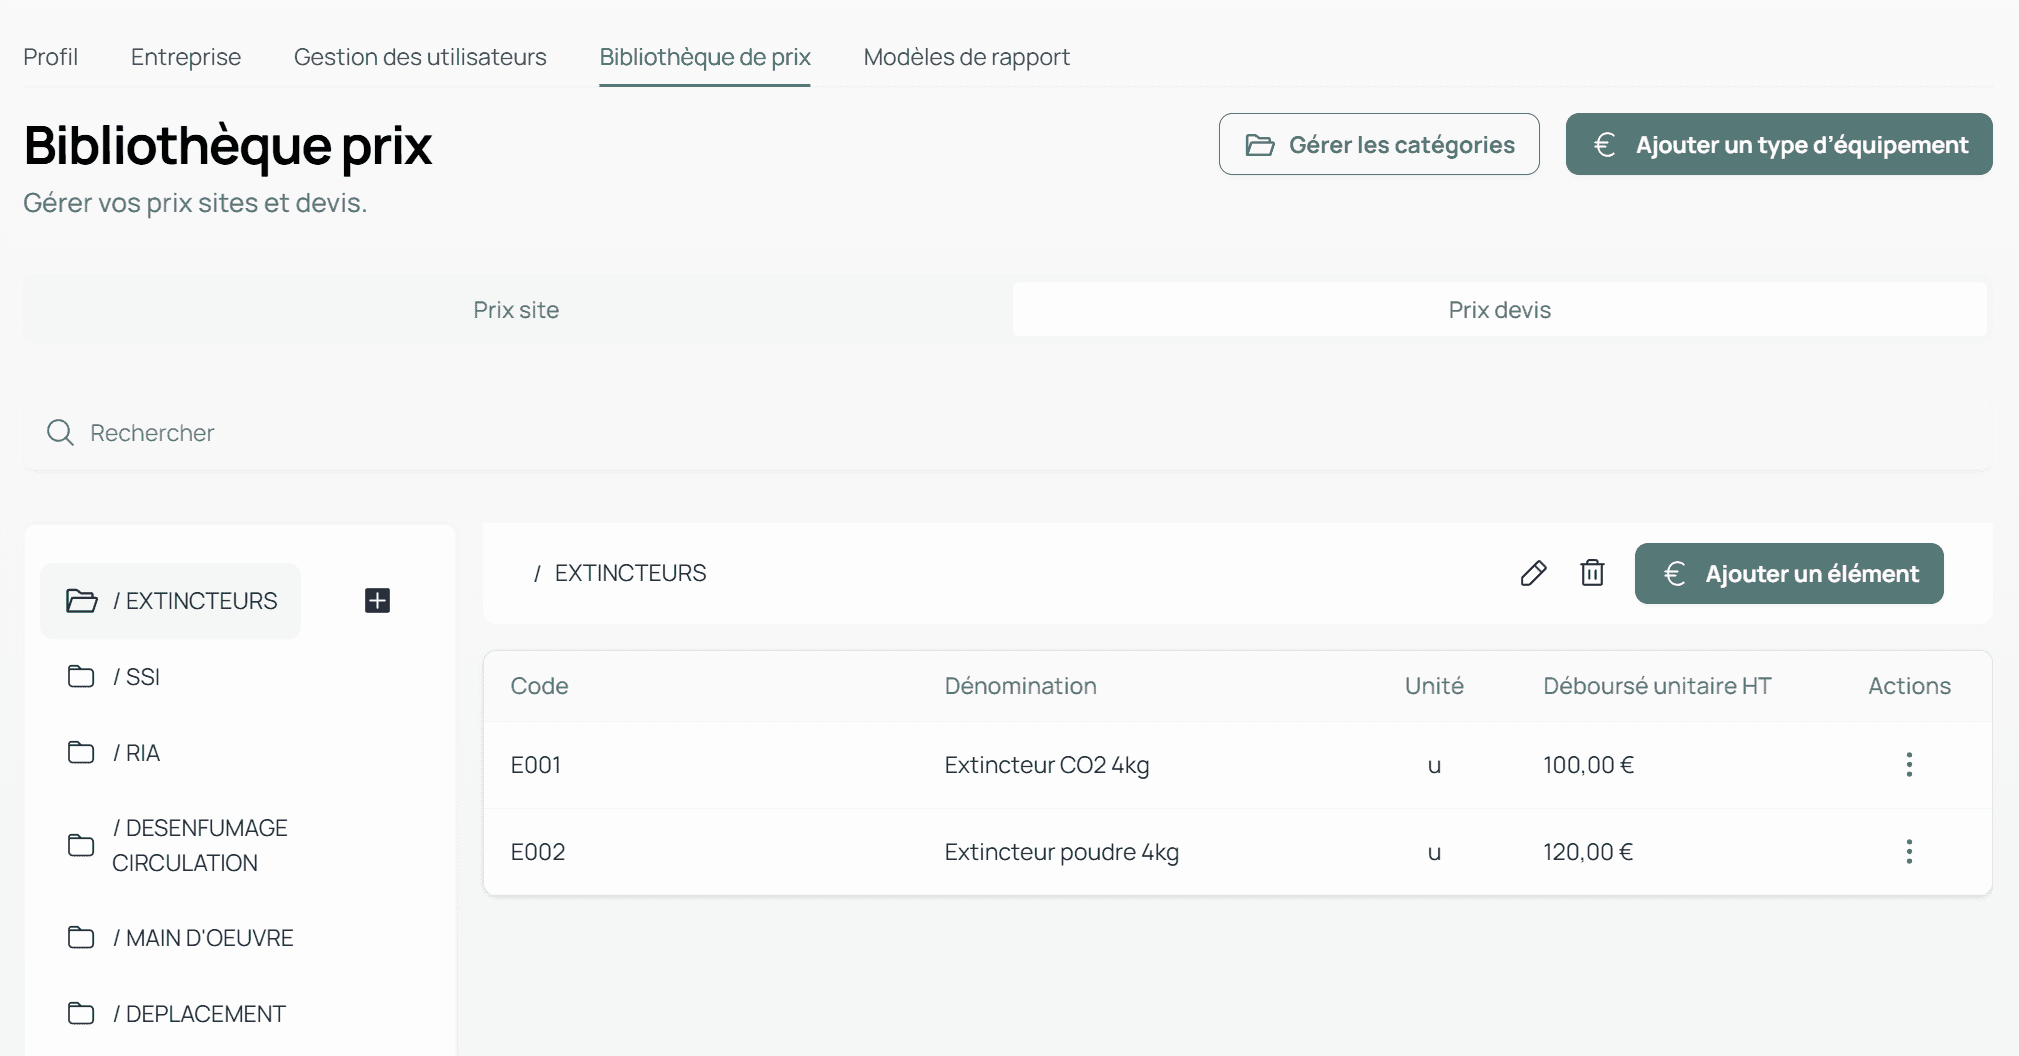Click the search magnifier icon
This screenshot has width=2019, height=1056.
[60, 433]
